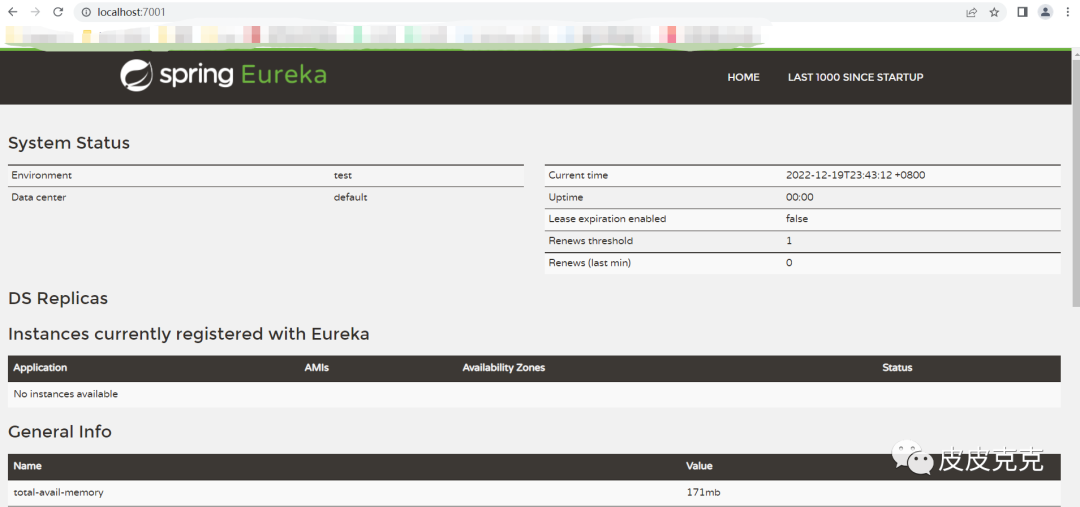Click the Status column header

(897, 368)
